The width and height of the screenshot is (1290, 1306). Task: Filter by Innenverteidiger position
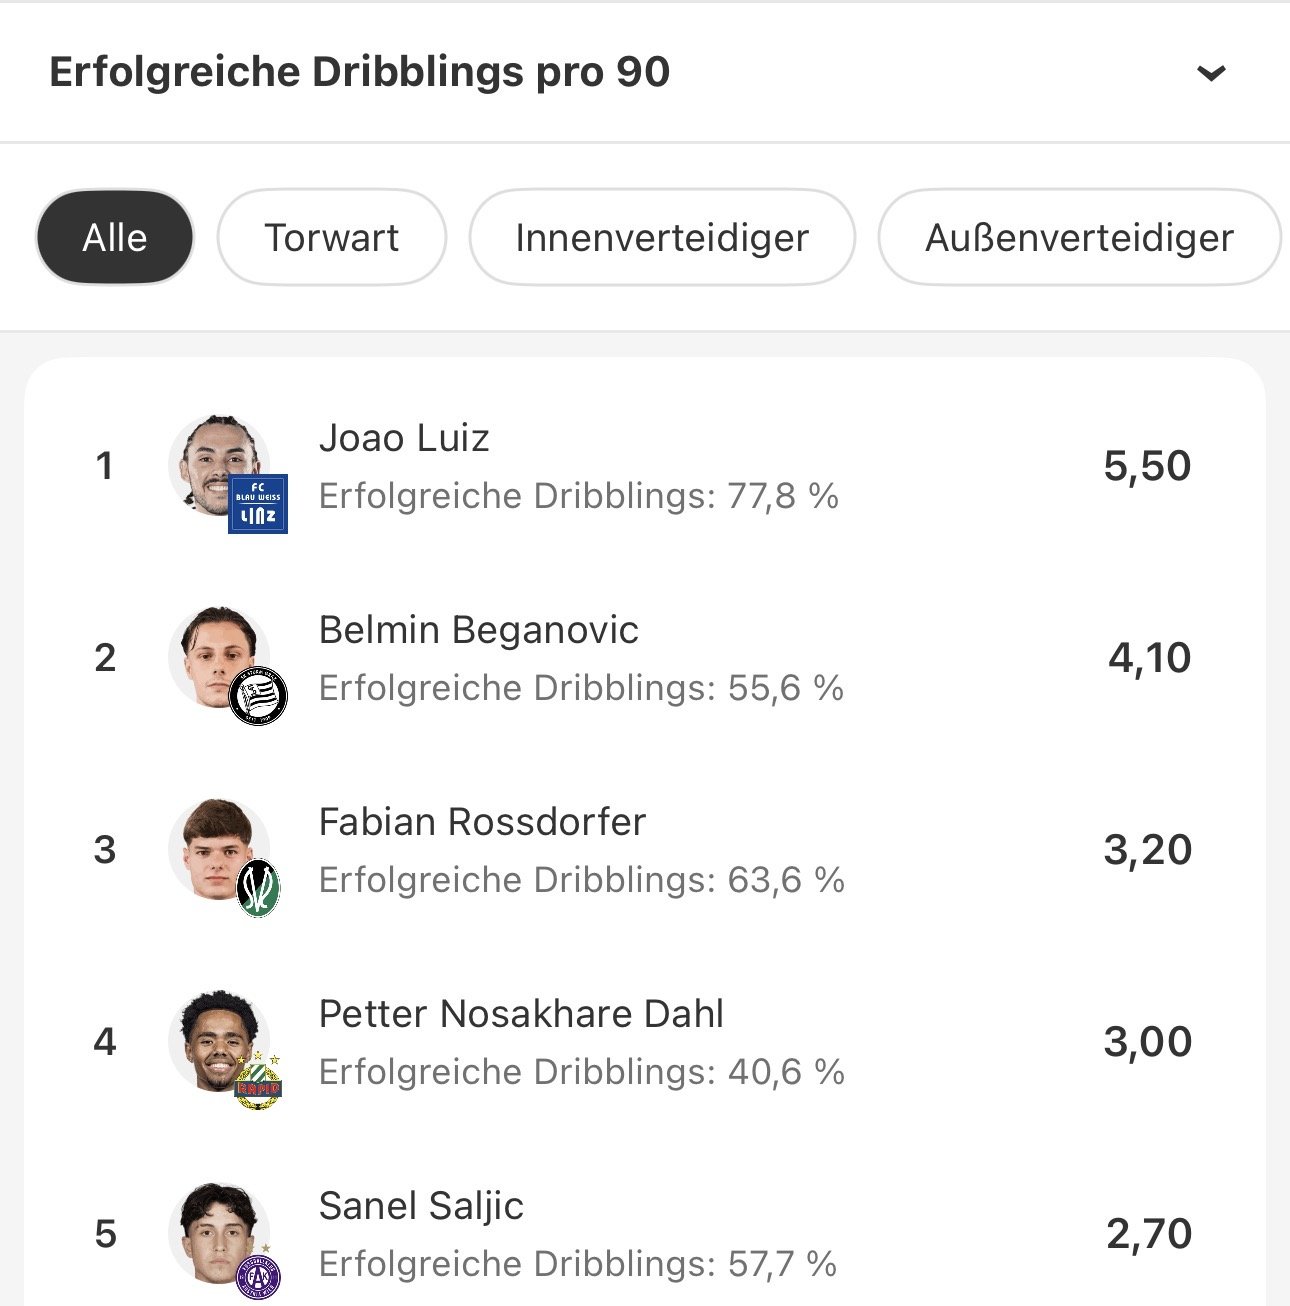pos(662,238)
